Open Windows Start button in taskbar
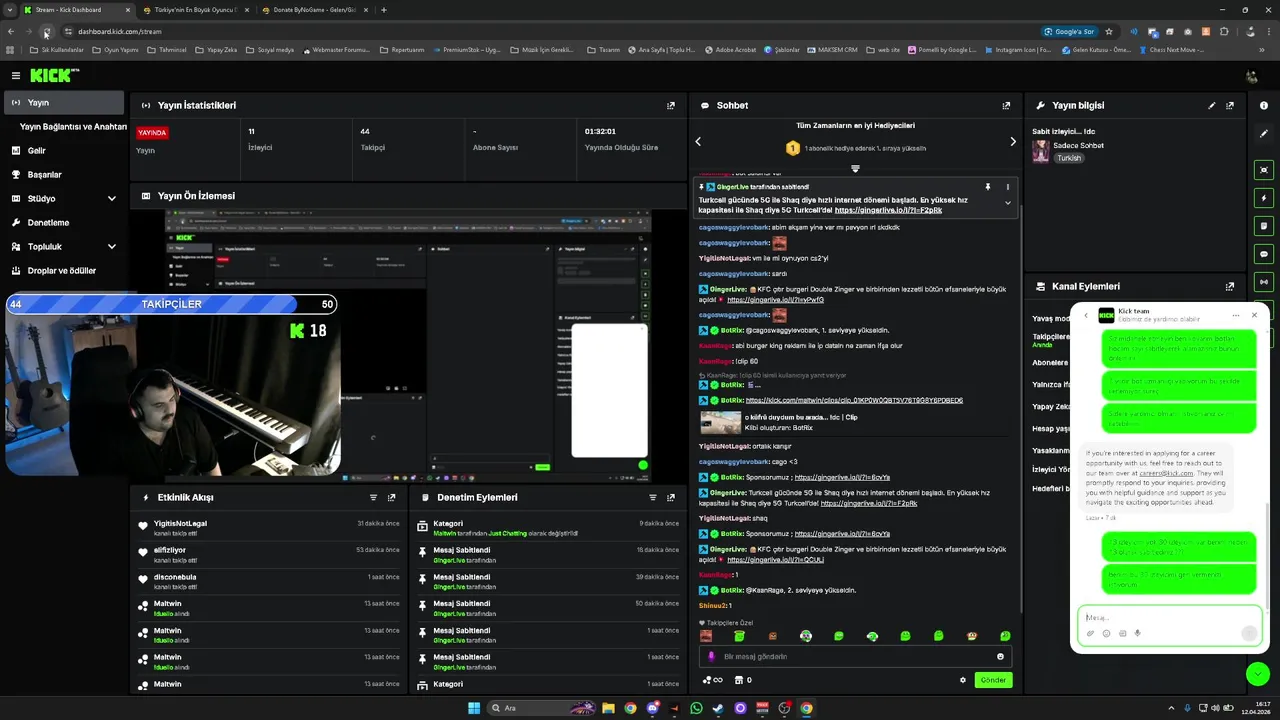 (x=474, y=708)
